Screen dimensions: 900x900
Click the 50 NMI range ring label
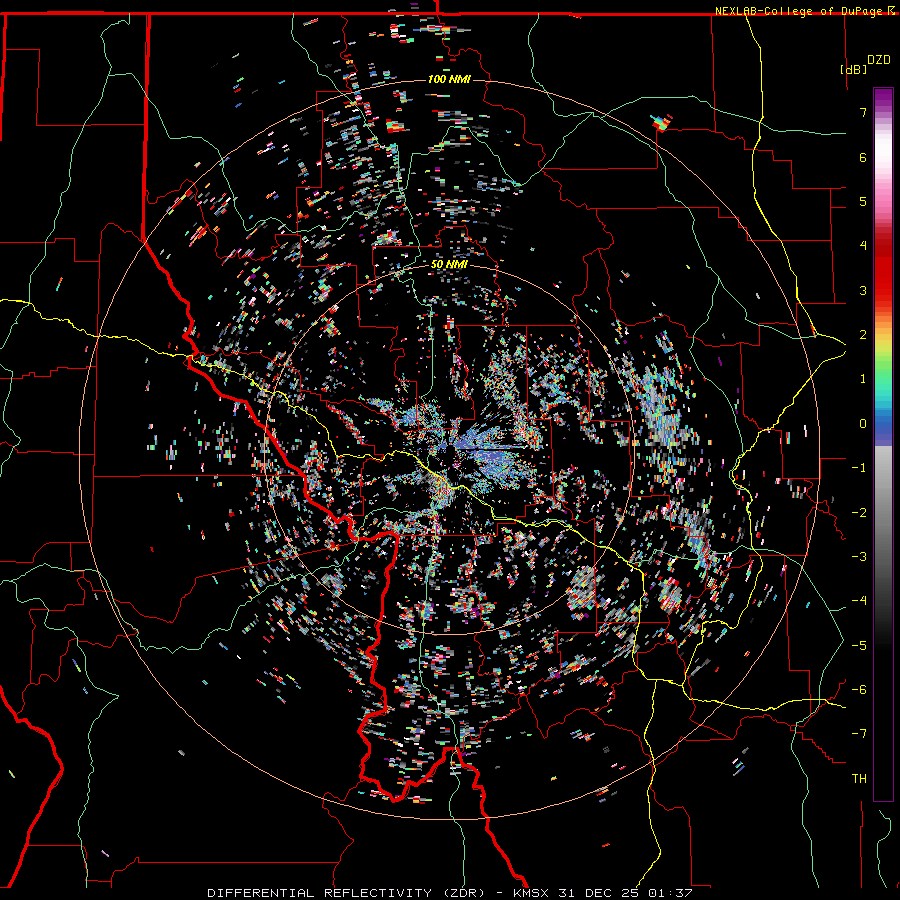tap(449, 265)
